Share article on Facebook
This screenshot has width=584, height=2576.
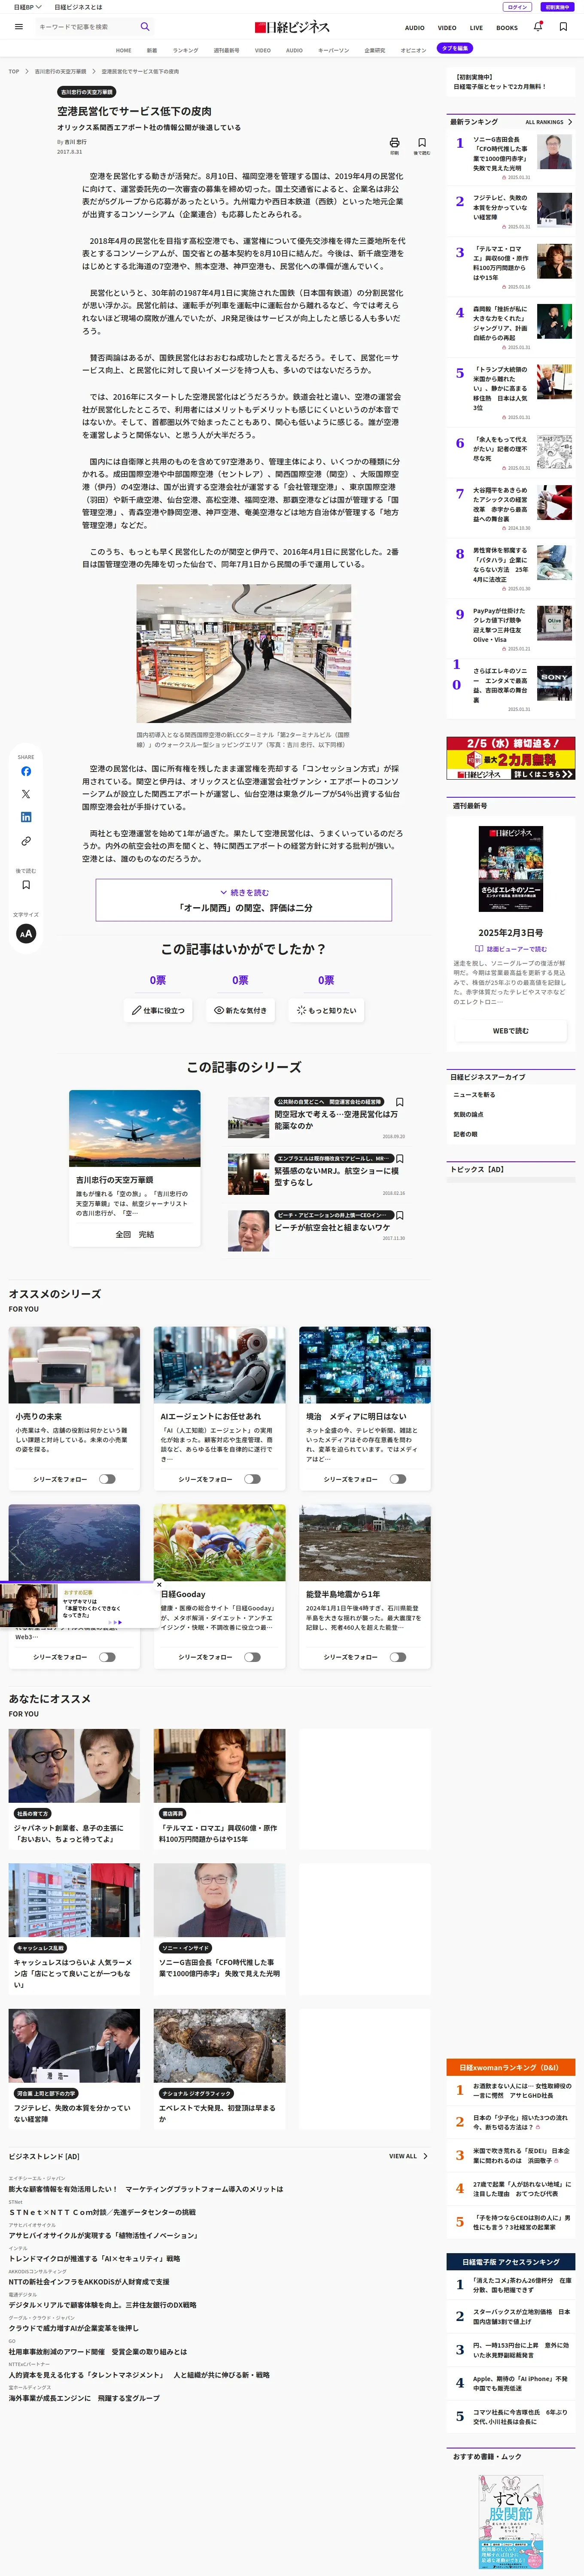coord(26,771)
